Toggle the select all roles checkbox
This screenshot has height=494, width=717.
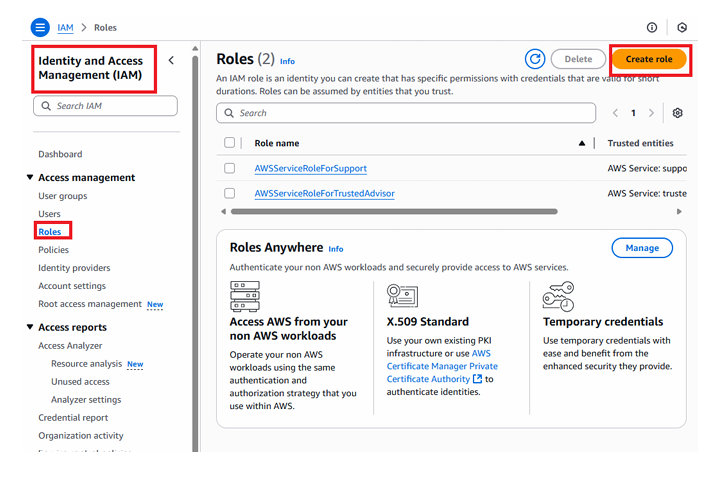[230, 143]
